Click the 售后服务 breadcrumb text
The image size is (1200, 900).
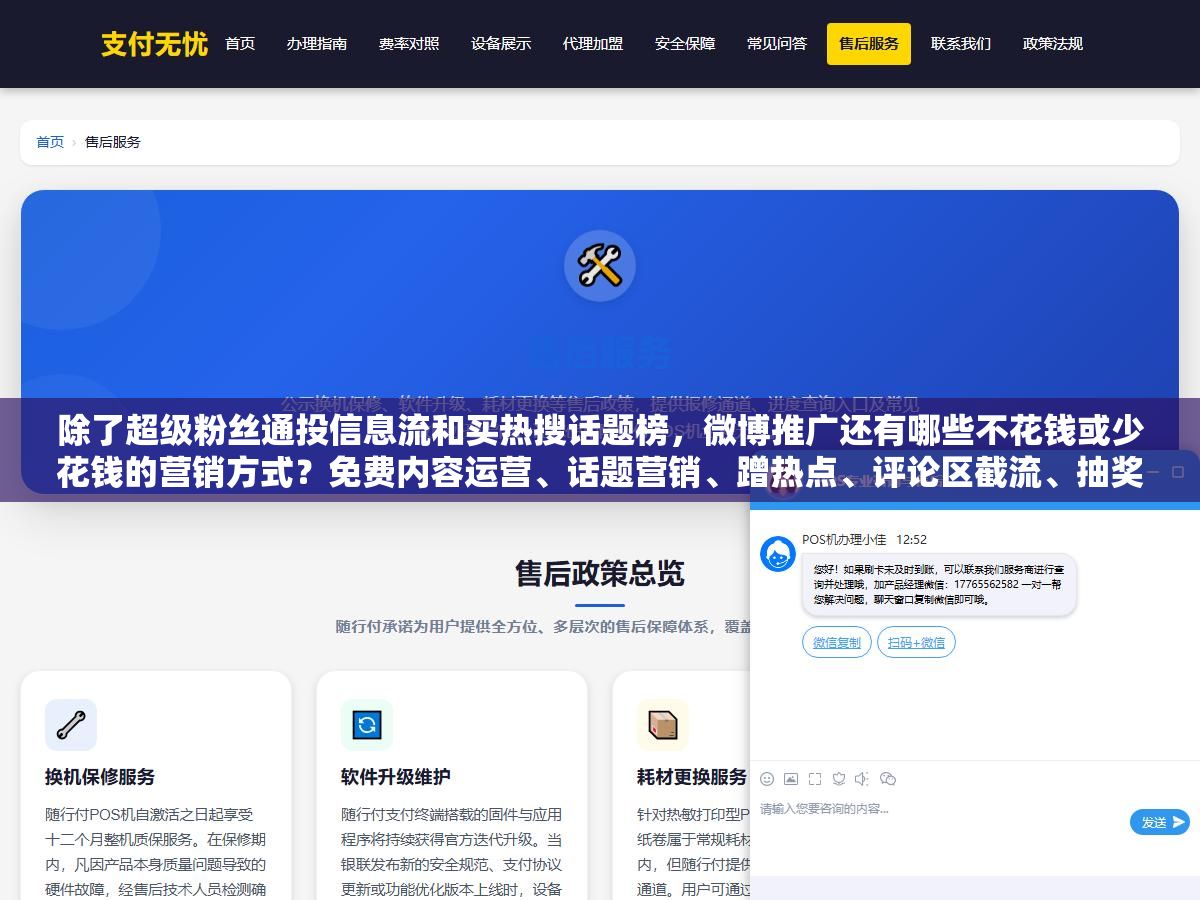point(113,142)
